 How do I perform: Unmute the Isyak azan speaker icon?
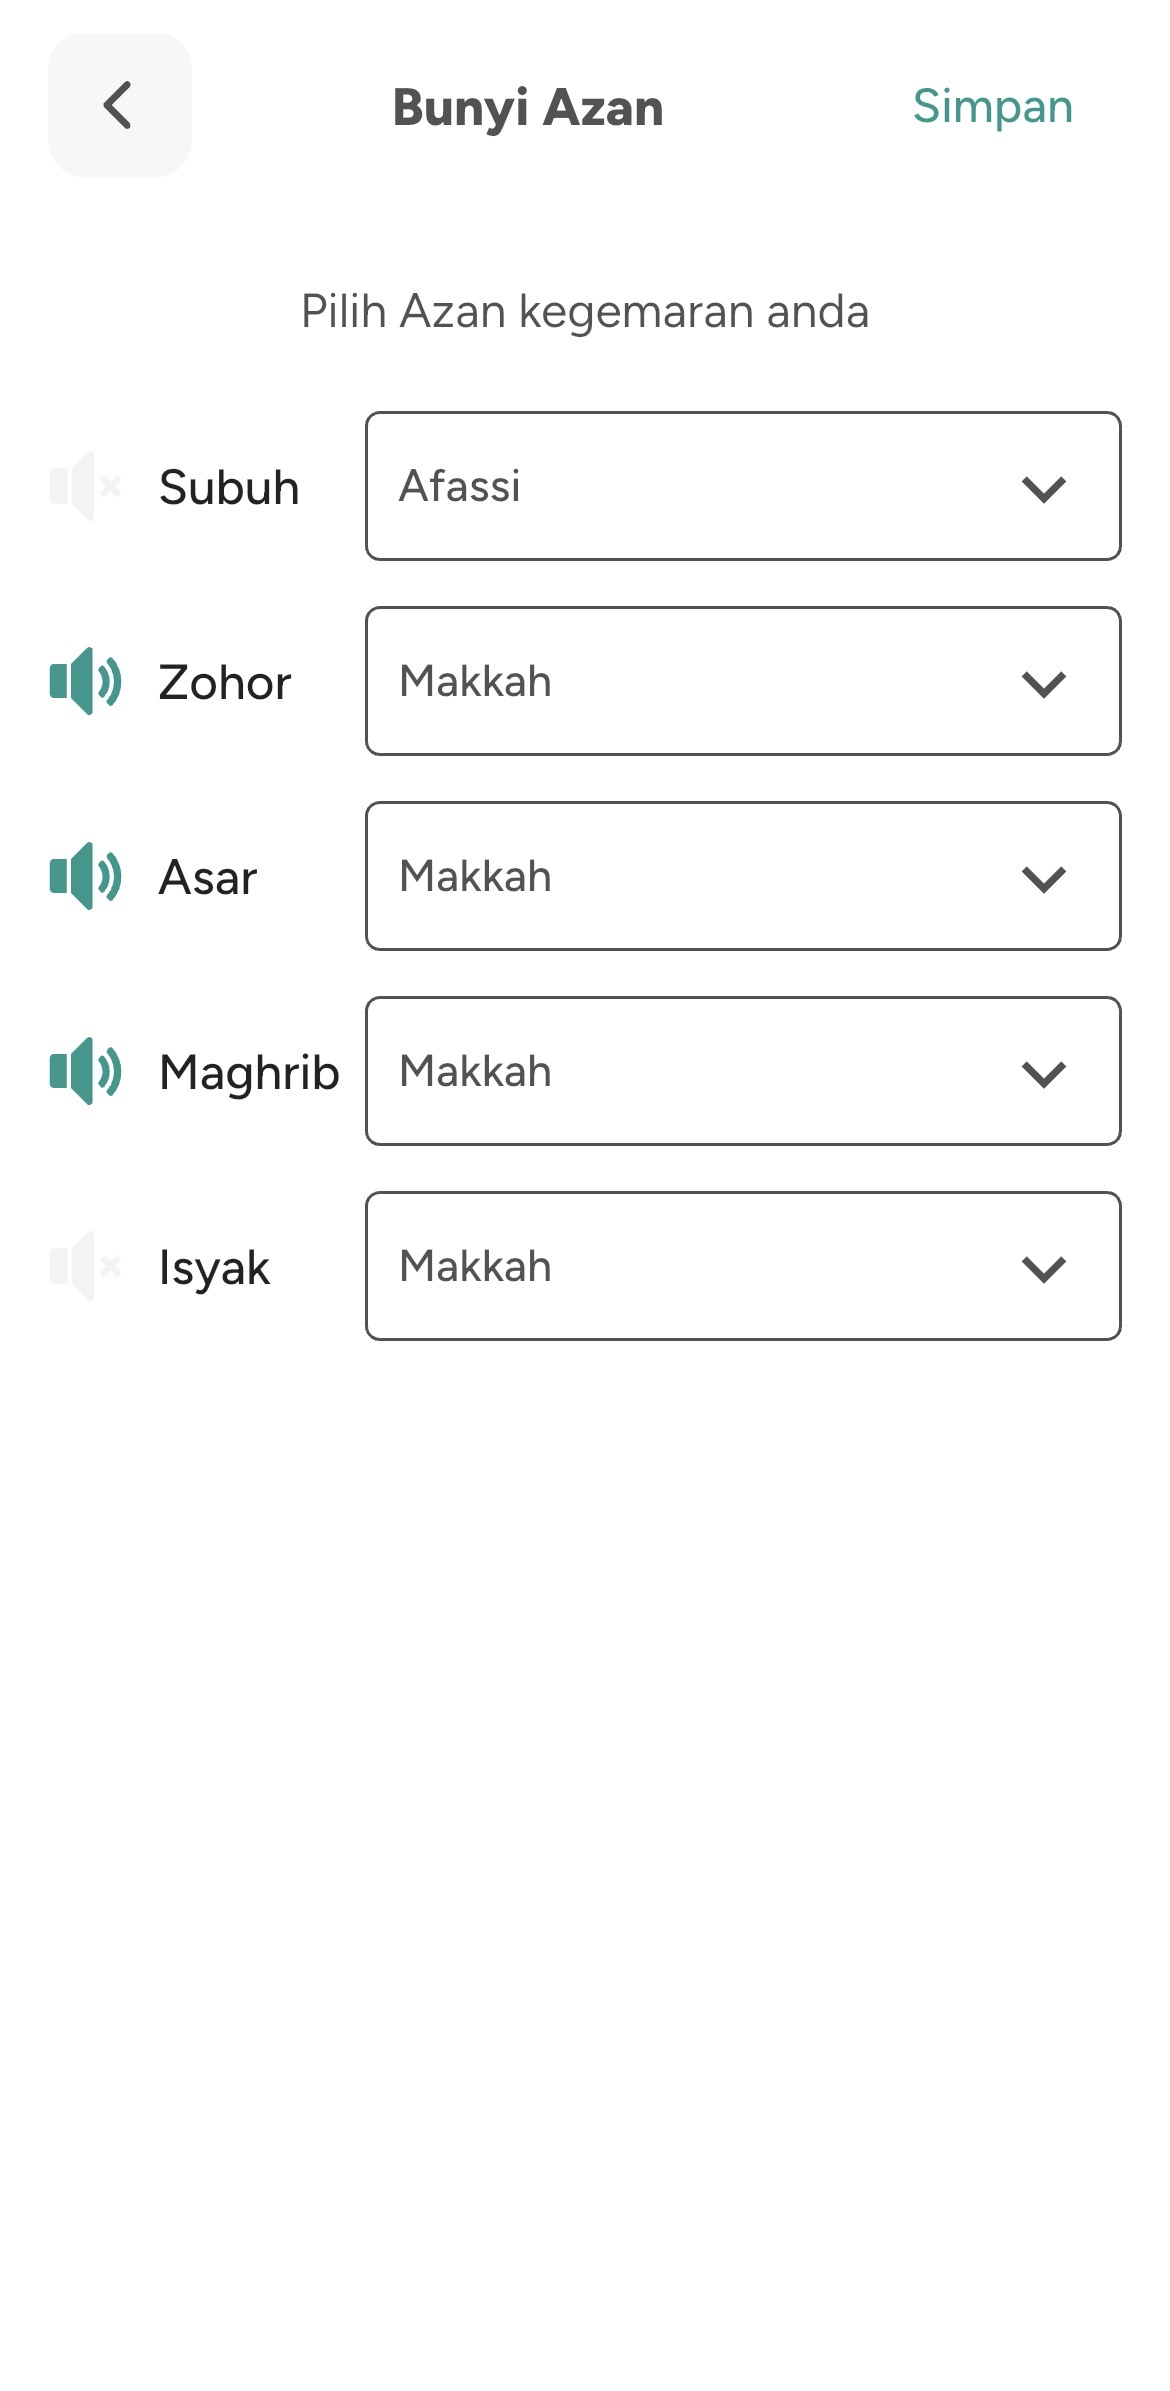tap(86, 1267)
